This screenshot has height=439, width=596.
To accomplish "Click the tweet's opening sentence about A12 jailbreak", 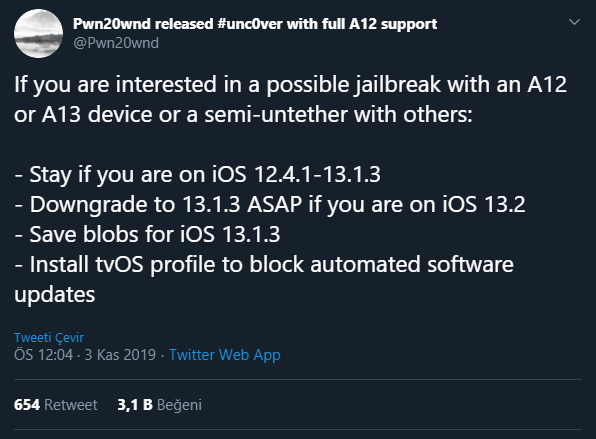I will tap(290, 84).
